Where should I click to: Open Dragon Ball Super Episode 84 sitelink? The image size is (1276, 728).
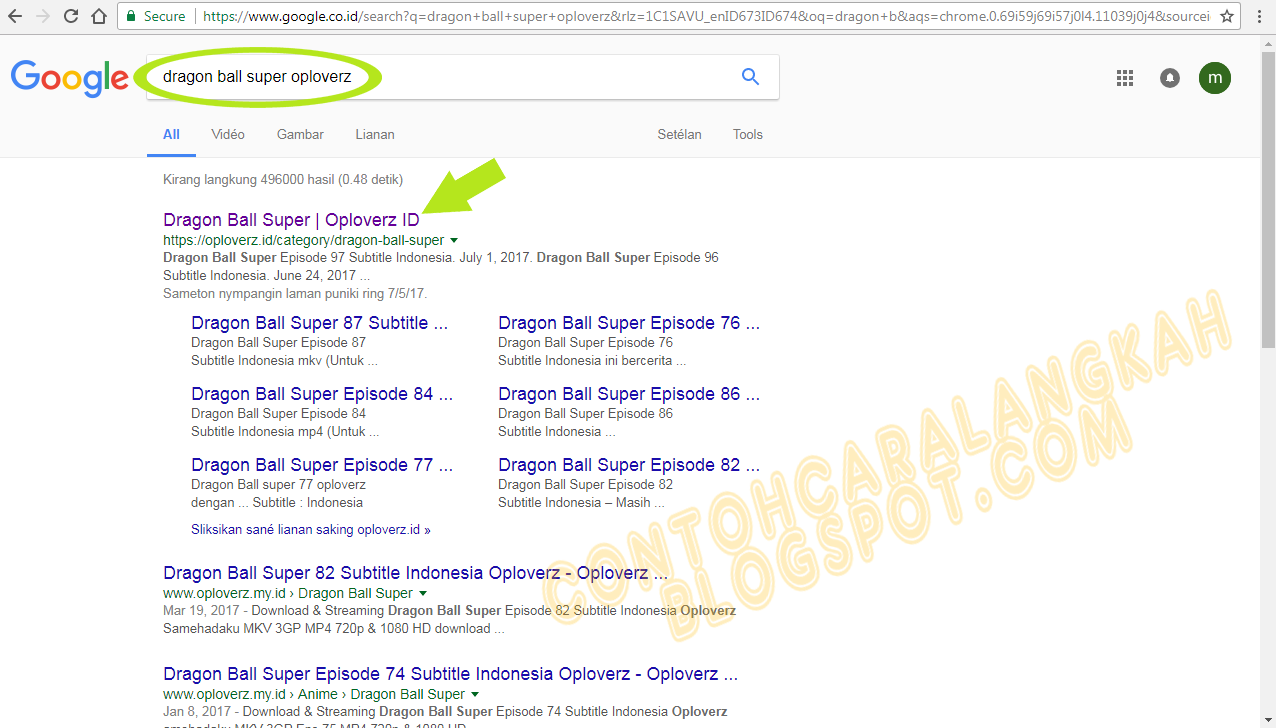[x=322, y=394]
